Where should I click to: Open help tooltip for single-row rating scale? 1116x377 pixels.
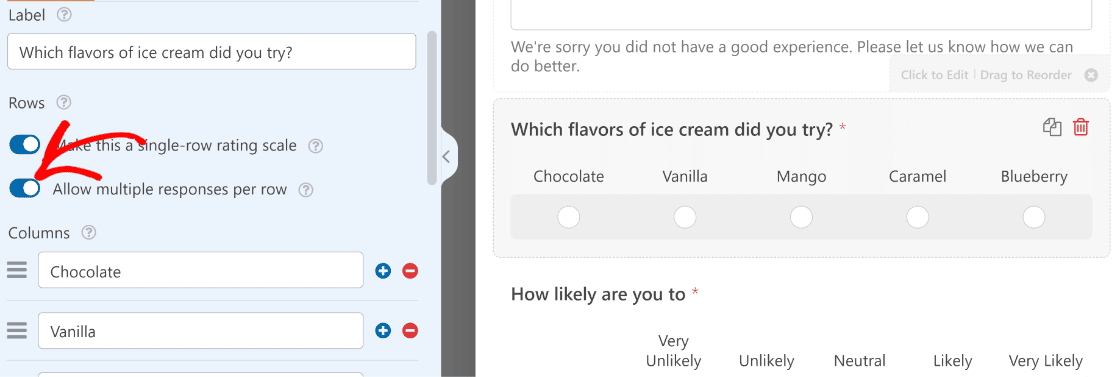[316, 146]
